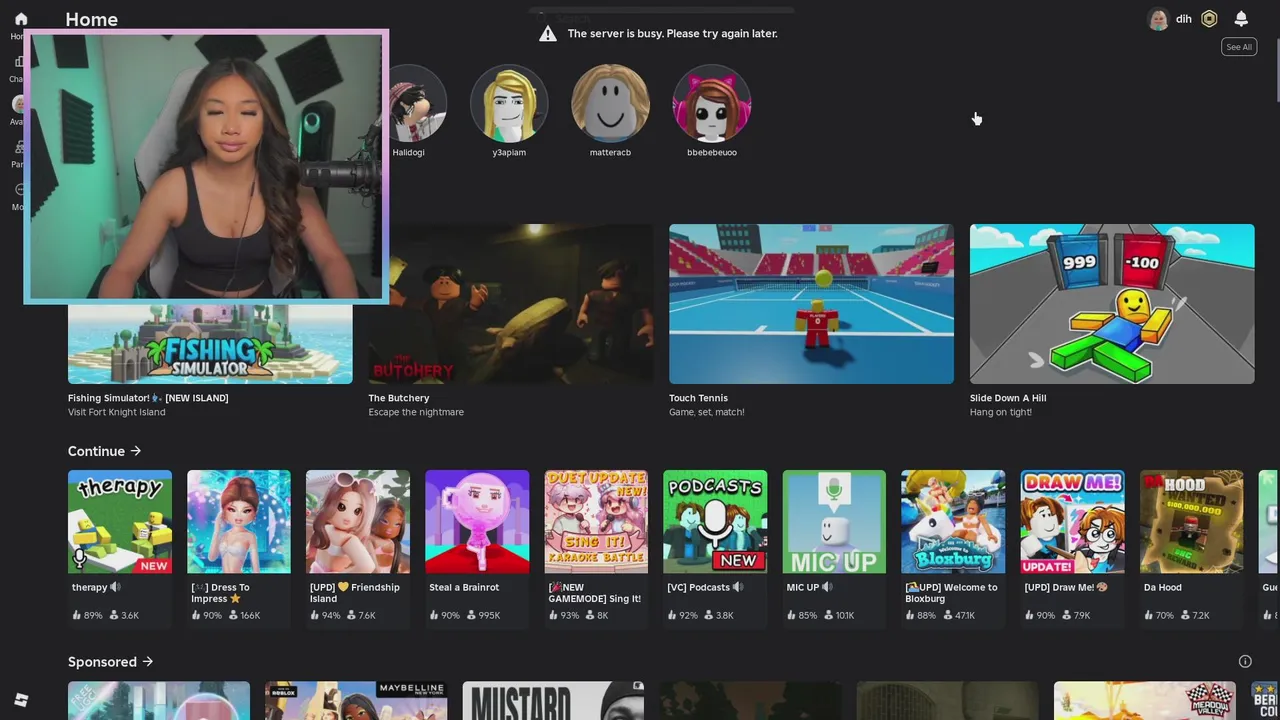Open the Friendship Island thumbnail

pyautogui.click(x=358, y=522)
